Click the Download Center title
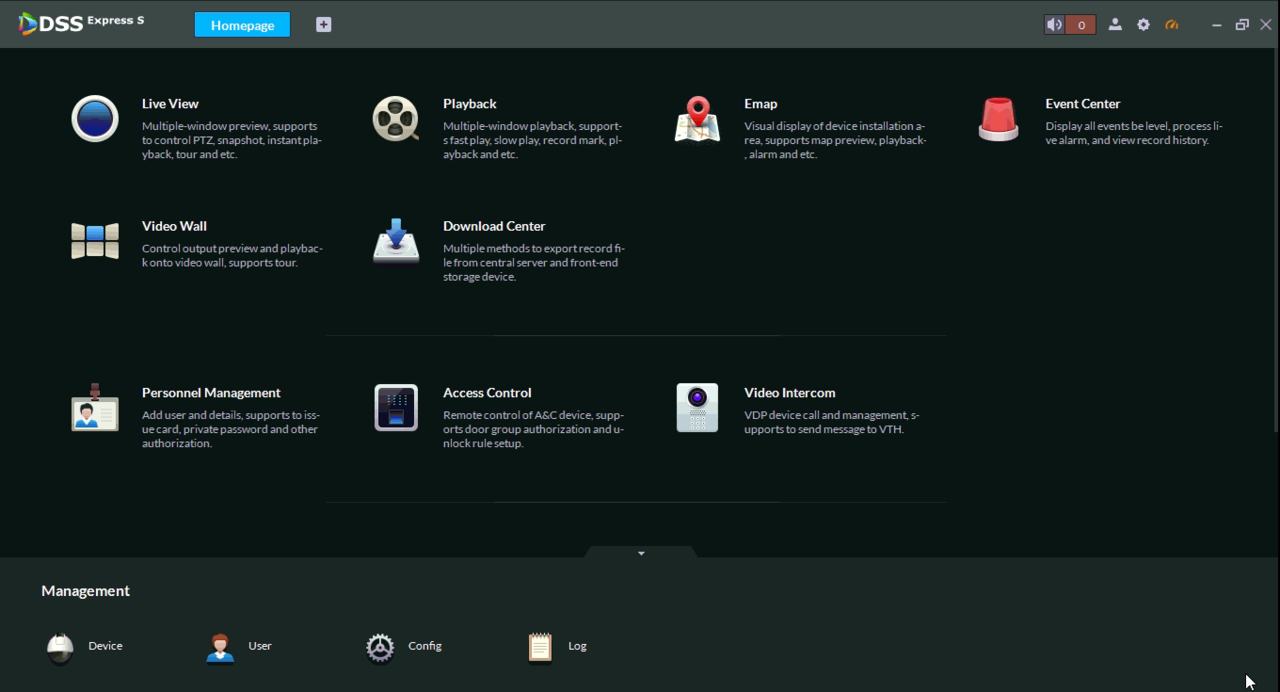Viewport: 1280px width, 692px height. pos(494,226)
